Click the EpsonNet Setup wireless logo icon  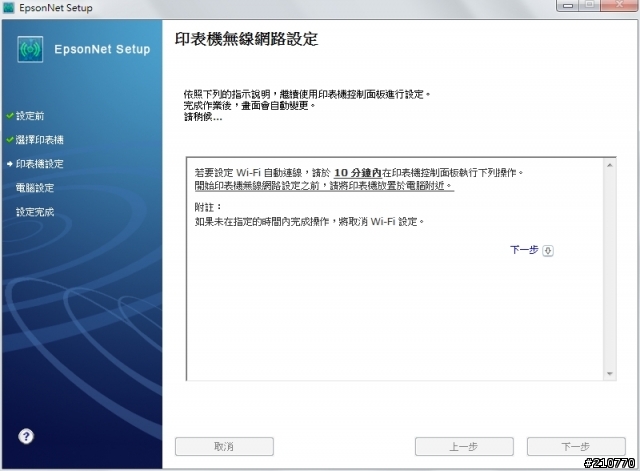click(30, 49)
